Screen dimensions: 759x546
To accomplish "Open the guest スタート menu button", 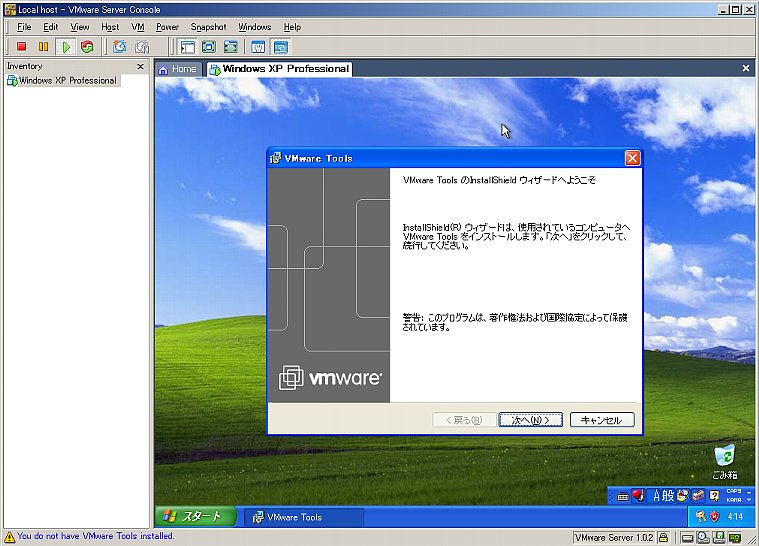I will [196, 516].
